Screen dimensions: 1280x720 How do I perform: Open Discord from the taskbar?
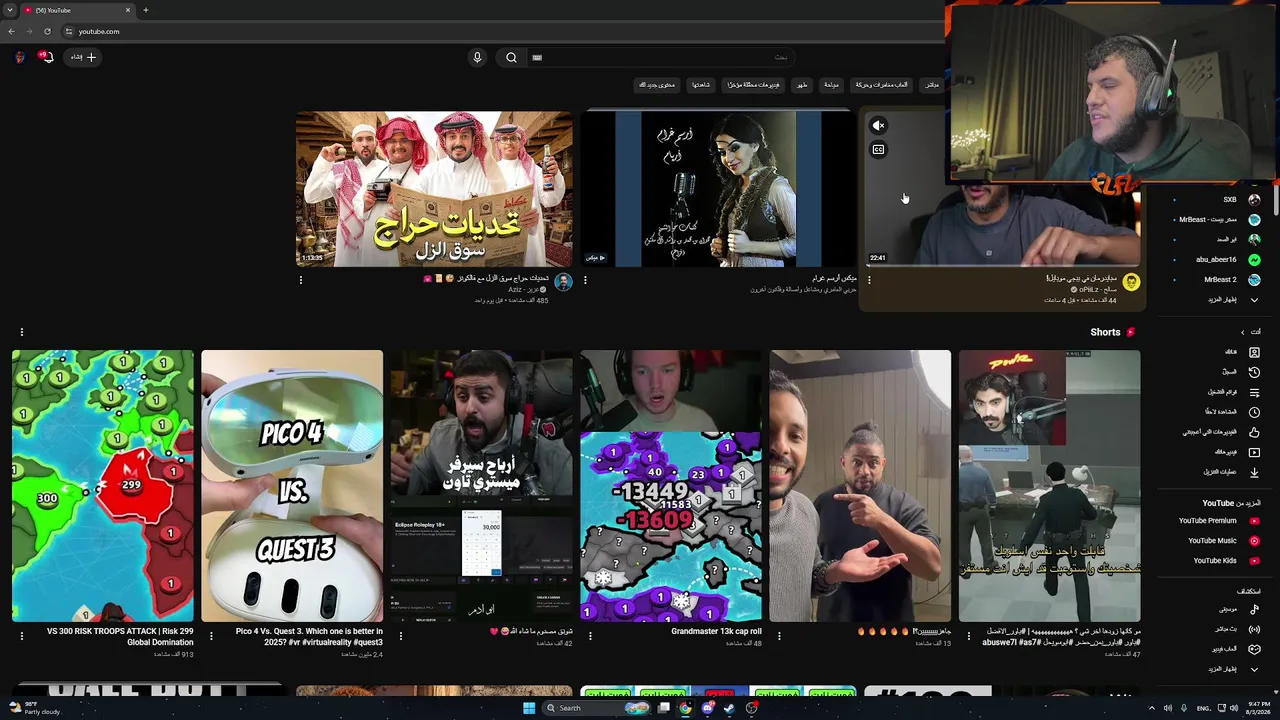[707, 708]
